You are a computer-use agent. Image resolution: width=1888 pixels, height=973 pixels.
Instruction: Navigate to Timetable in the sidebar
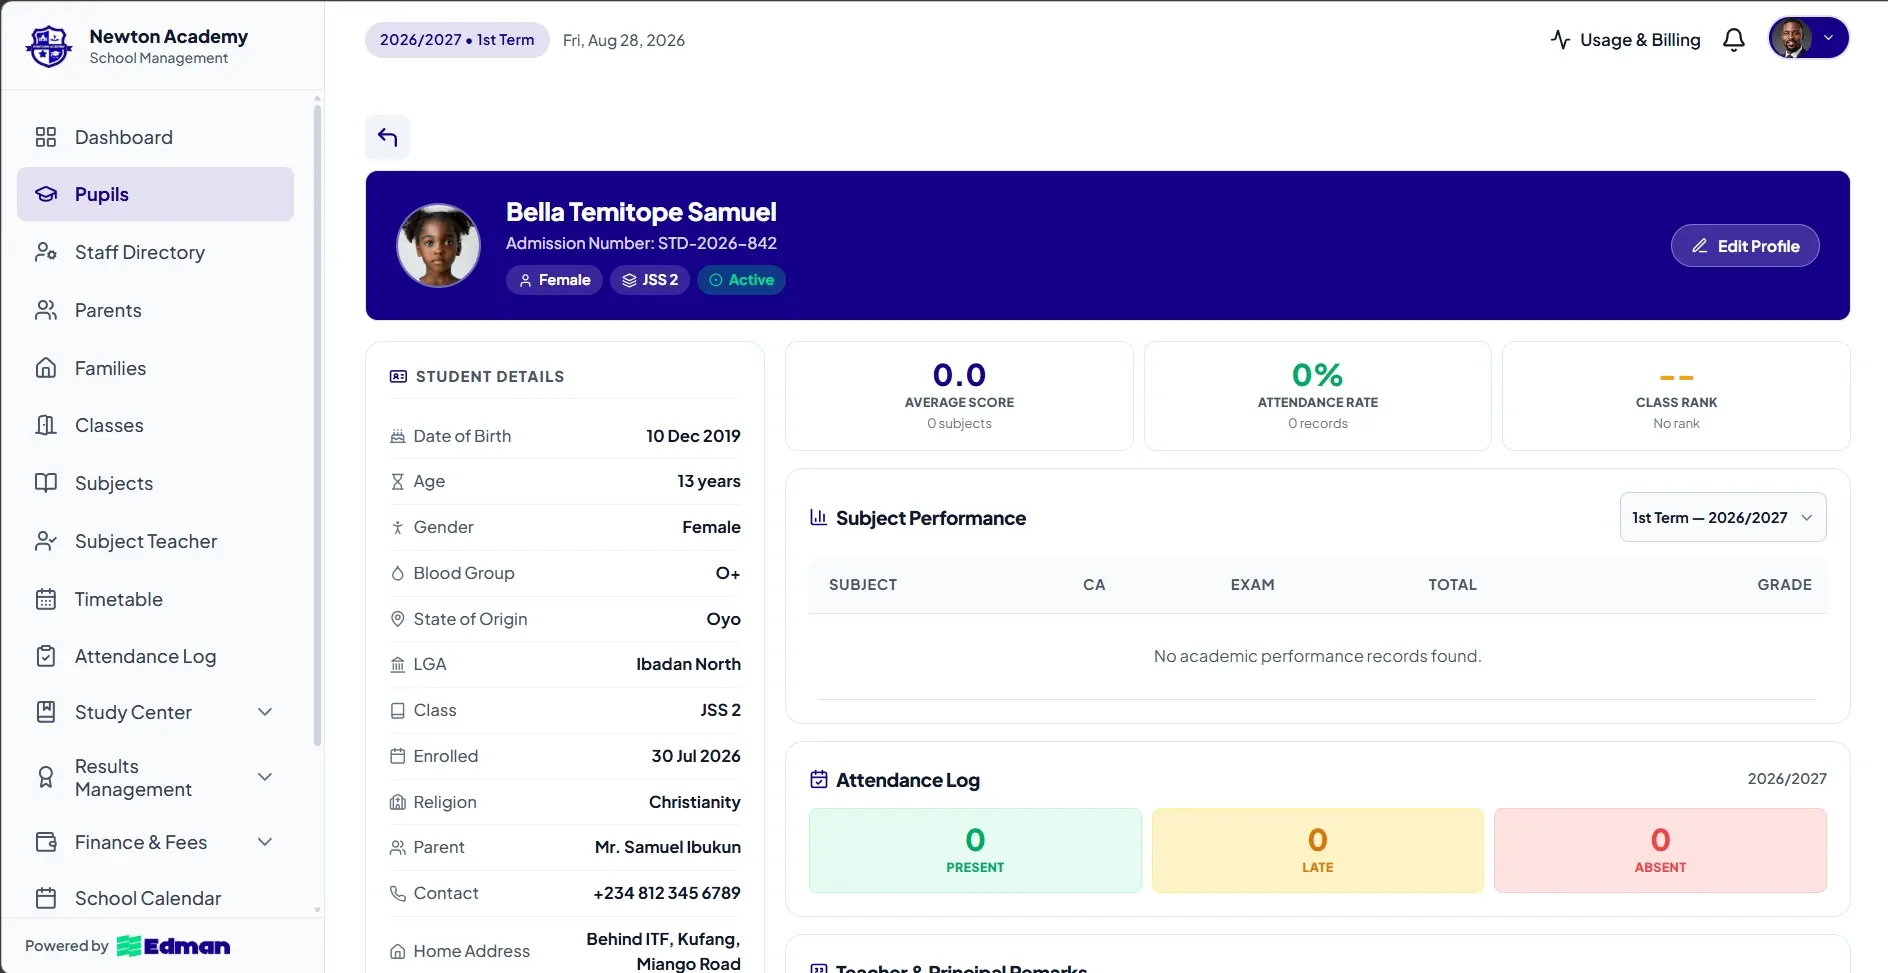coord(155,599)
